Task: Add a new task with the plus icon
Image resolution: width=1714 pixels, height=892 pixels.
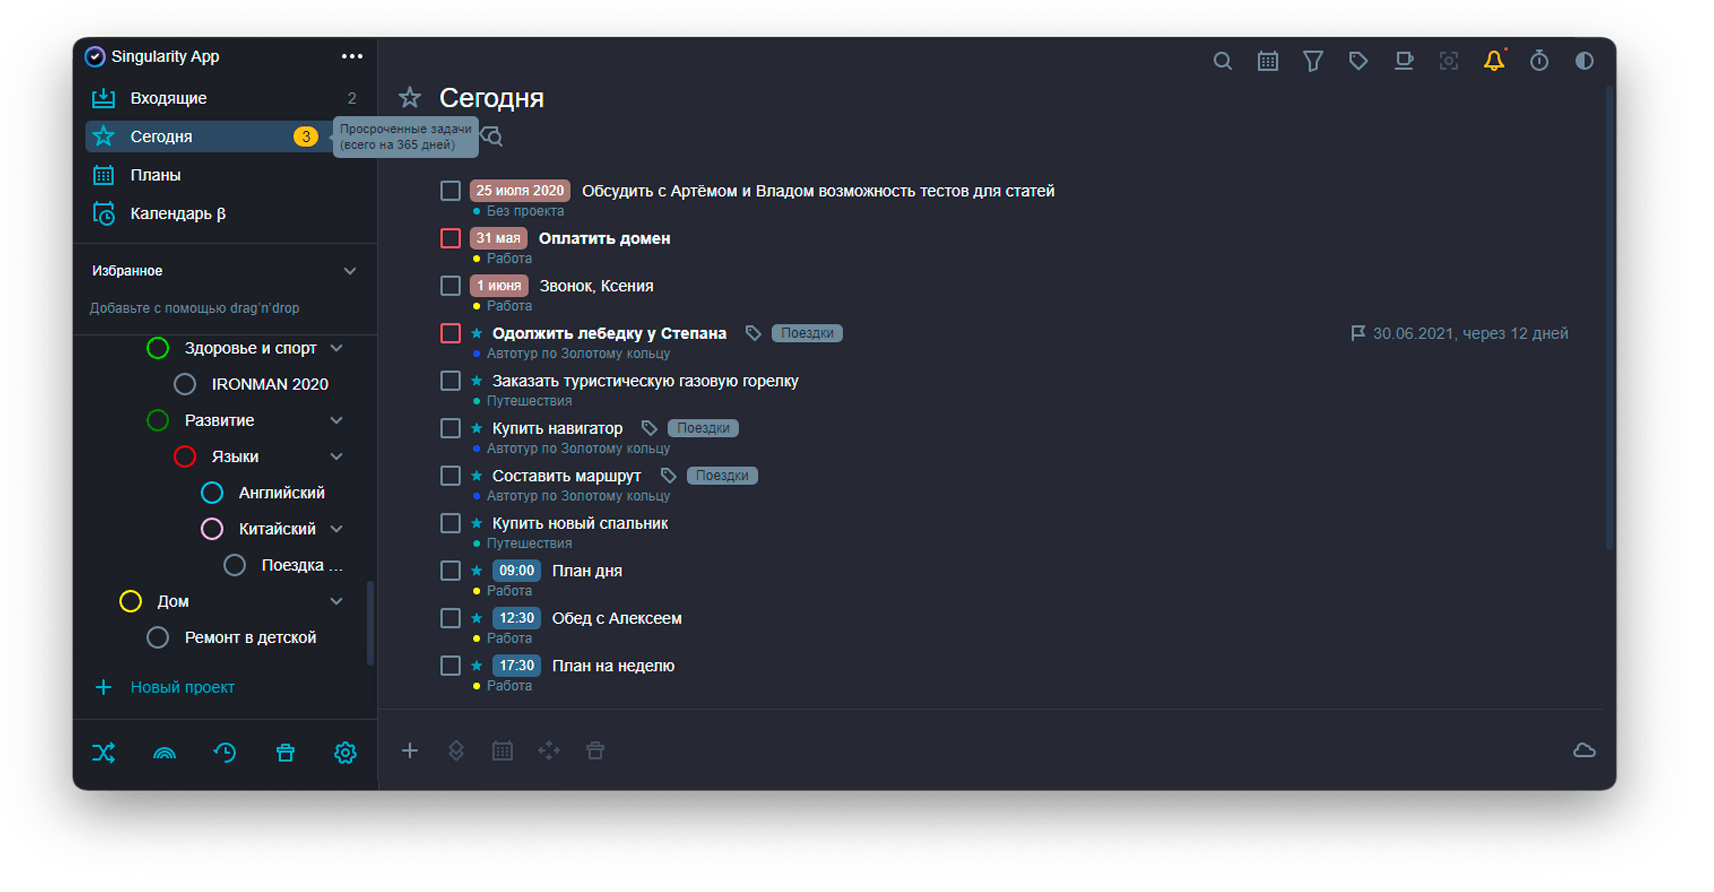Action: (x=410, y=750)
